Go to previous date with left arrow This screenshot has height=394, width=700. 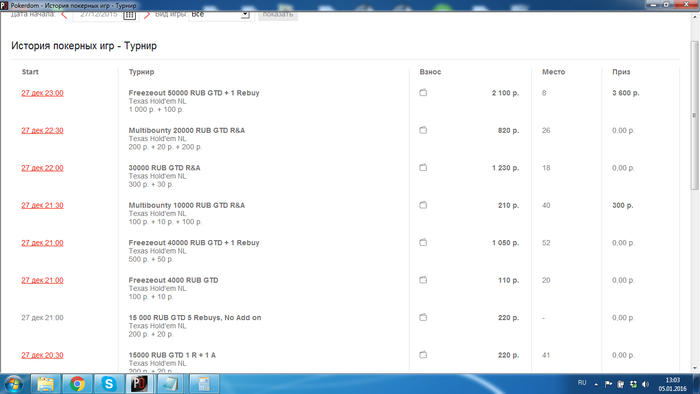click(x=64, y=15)
